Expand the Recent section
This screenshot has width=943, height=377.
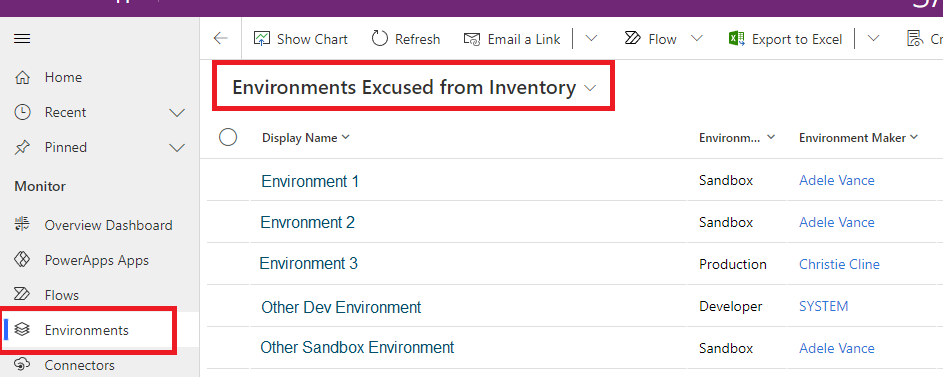(x=177, y=113)
